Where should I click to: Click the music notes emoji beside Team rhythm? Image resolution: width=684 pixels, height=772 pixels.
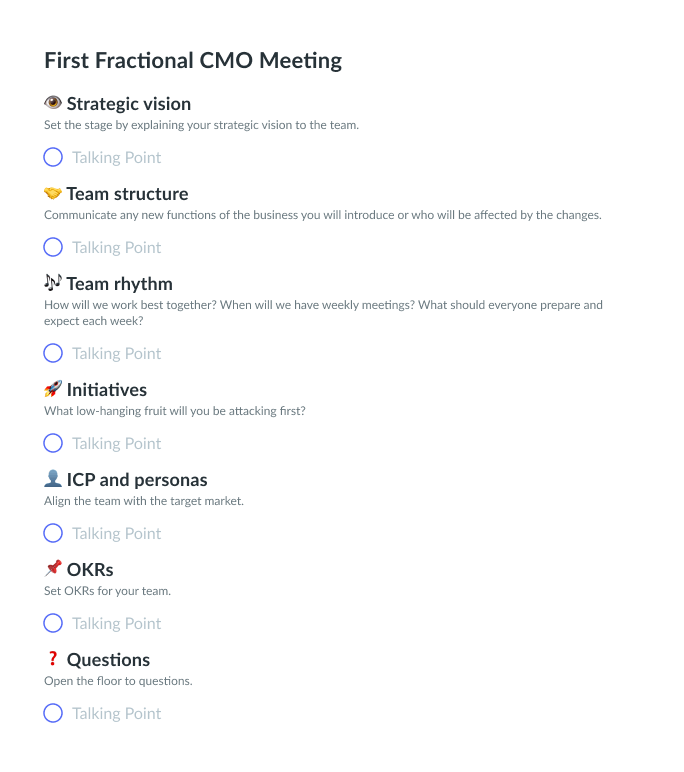coord(53,283)
